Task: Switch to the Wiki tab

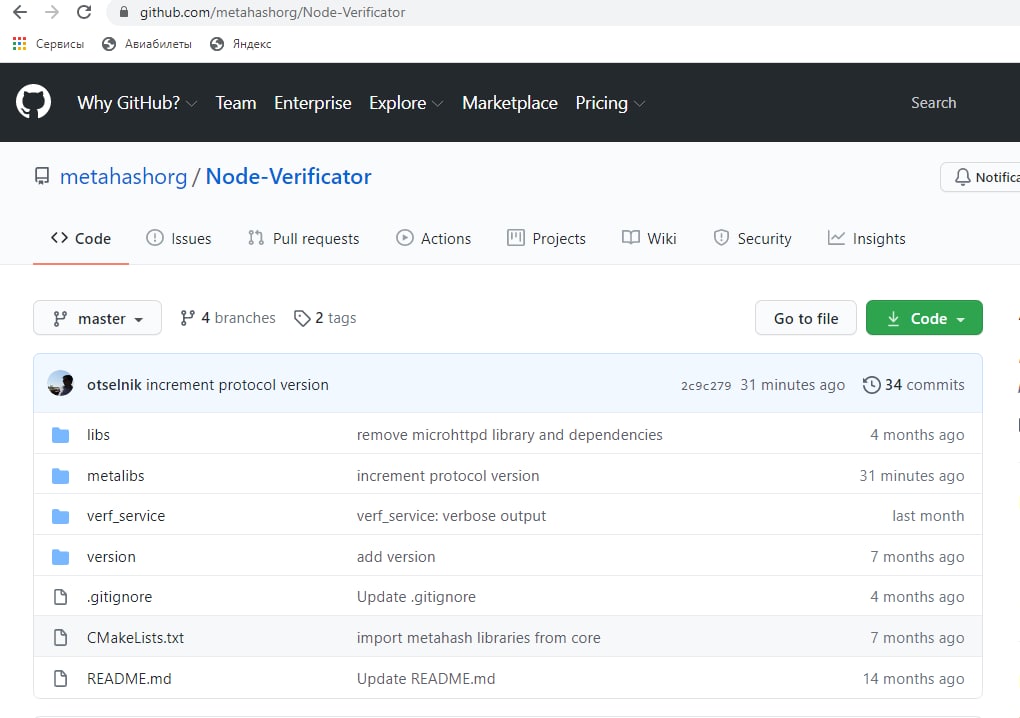Action: point(649,239)
